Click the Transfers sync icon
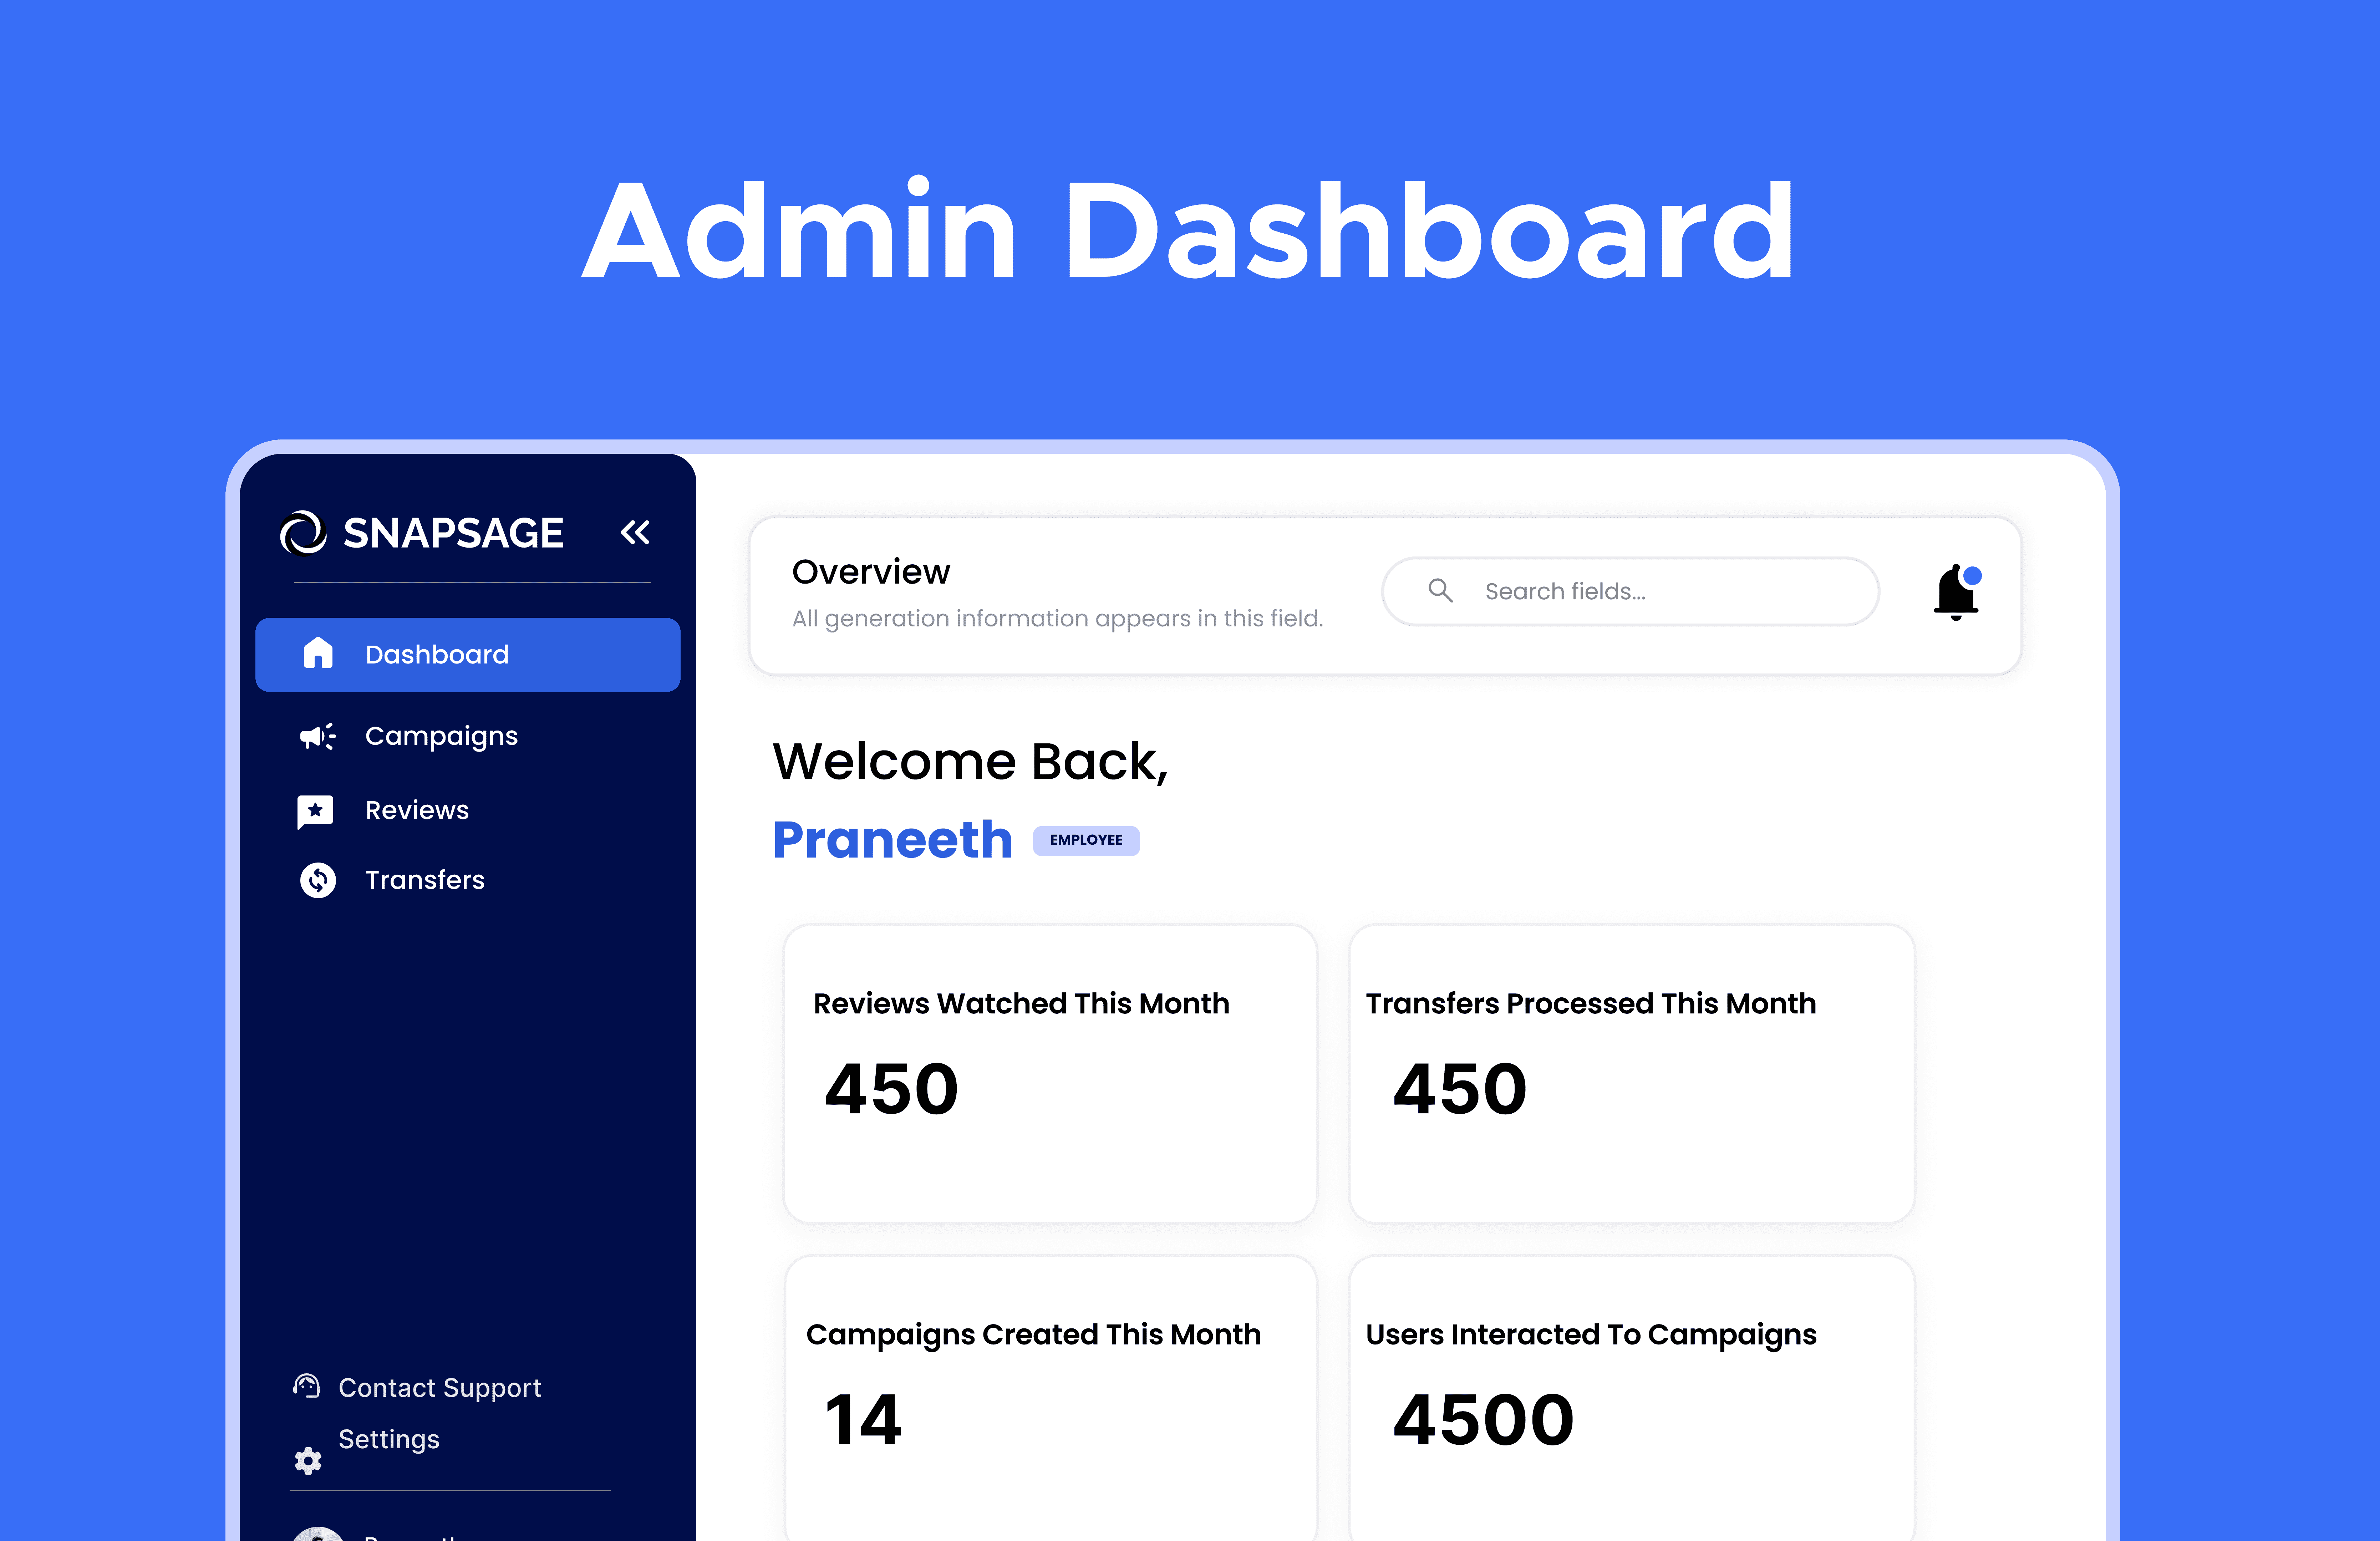This screenshot has height=1541, width=2380. 318,880
